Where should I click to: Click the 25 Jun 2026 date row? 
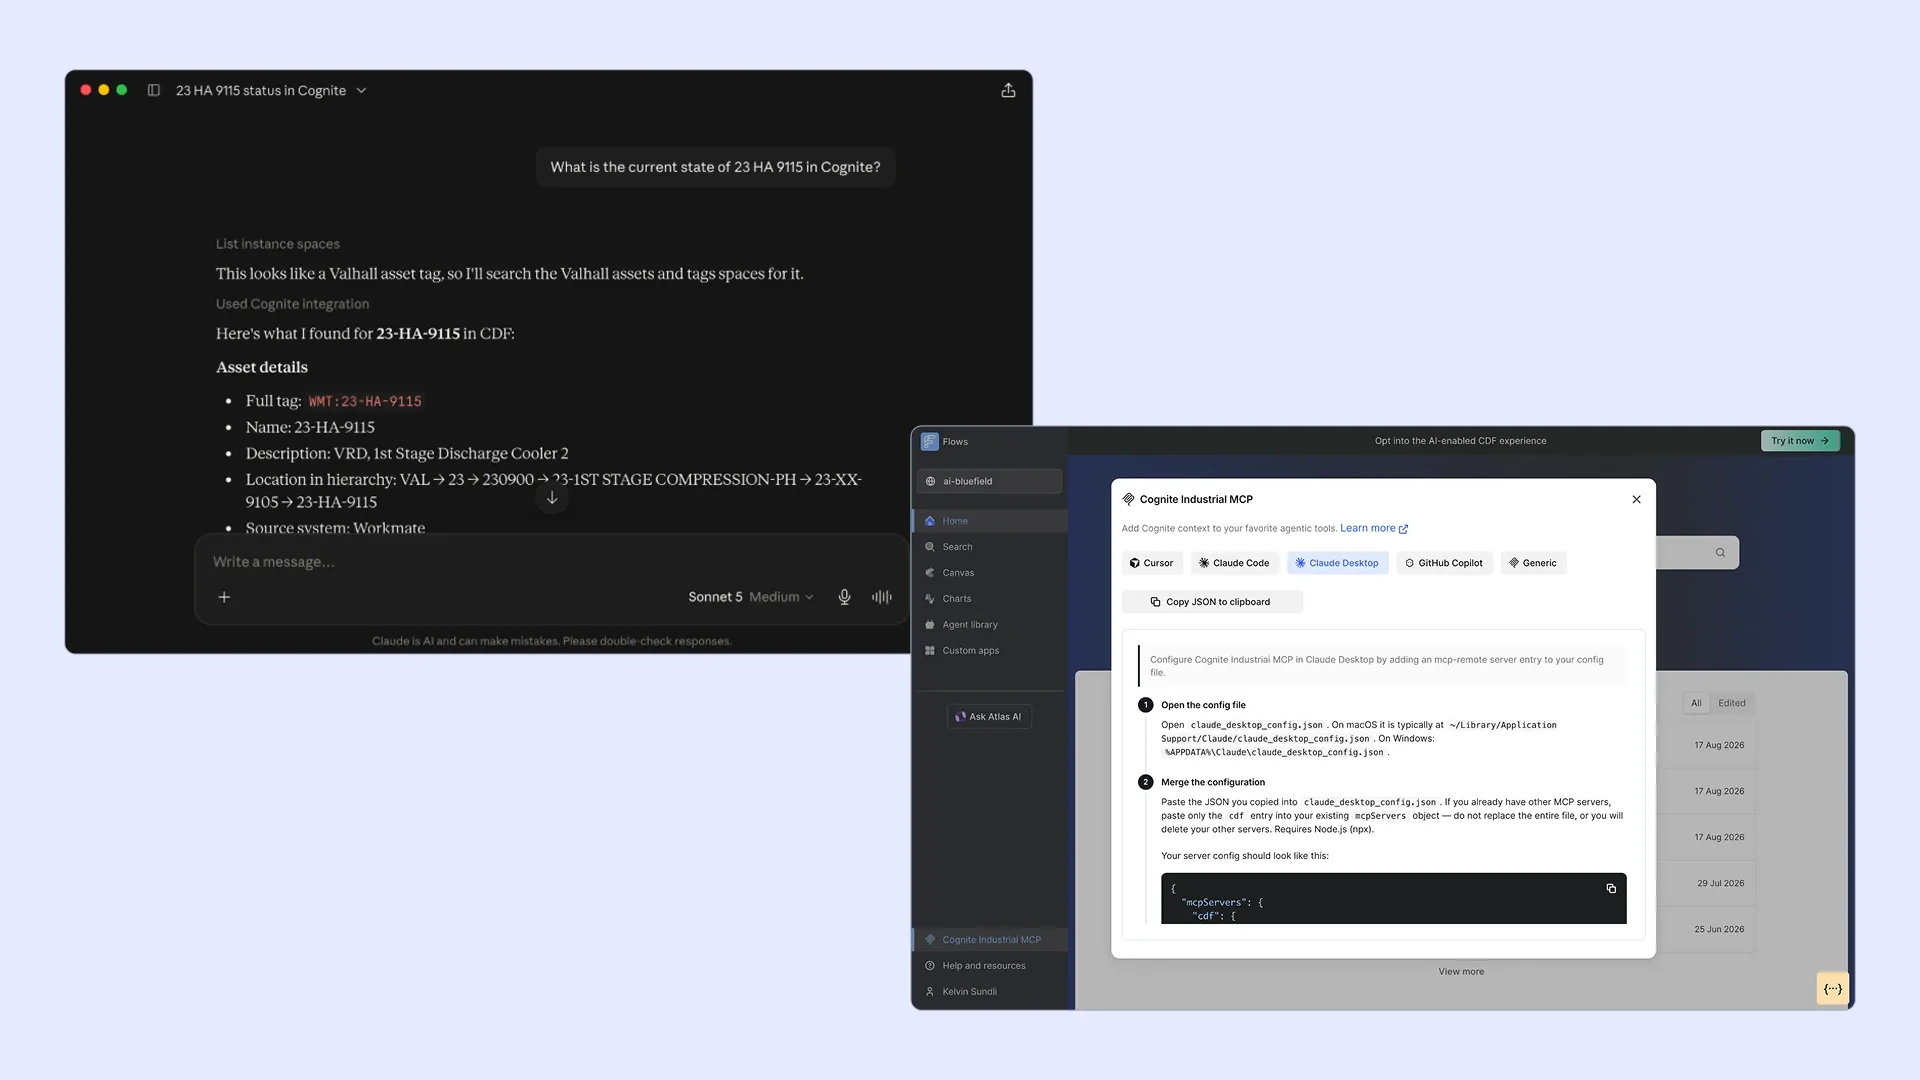point(1719,929)
